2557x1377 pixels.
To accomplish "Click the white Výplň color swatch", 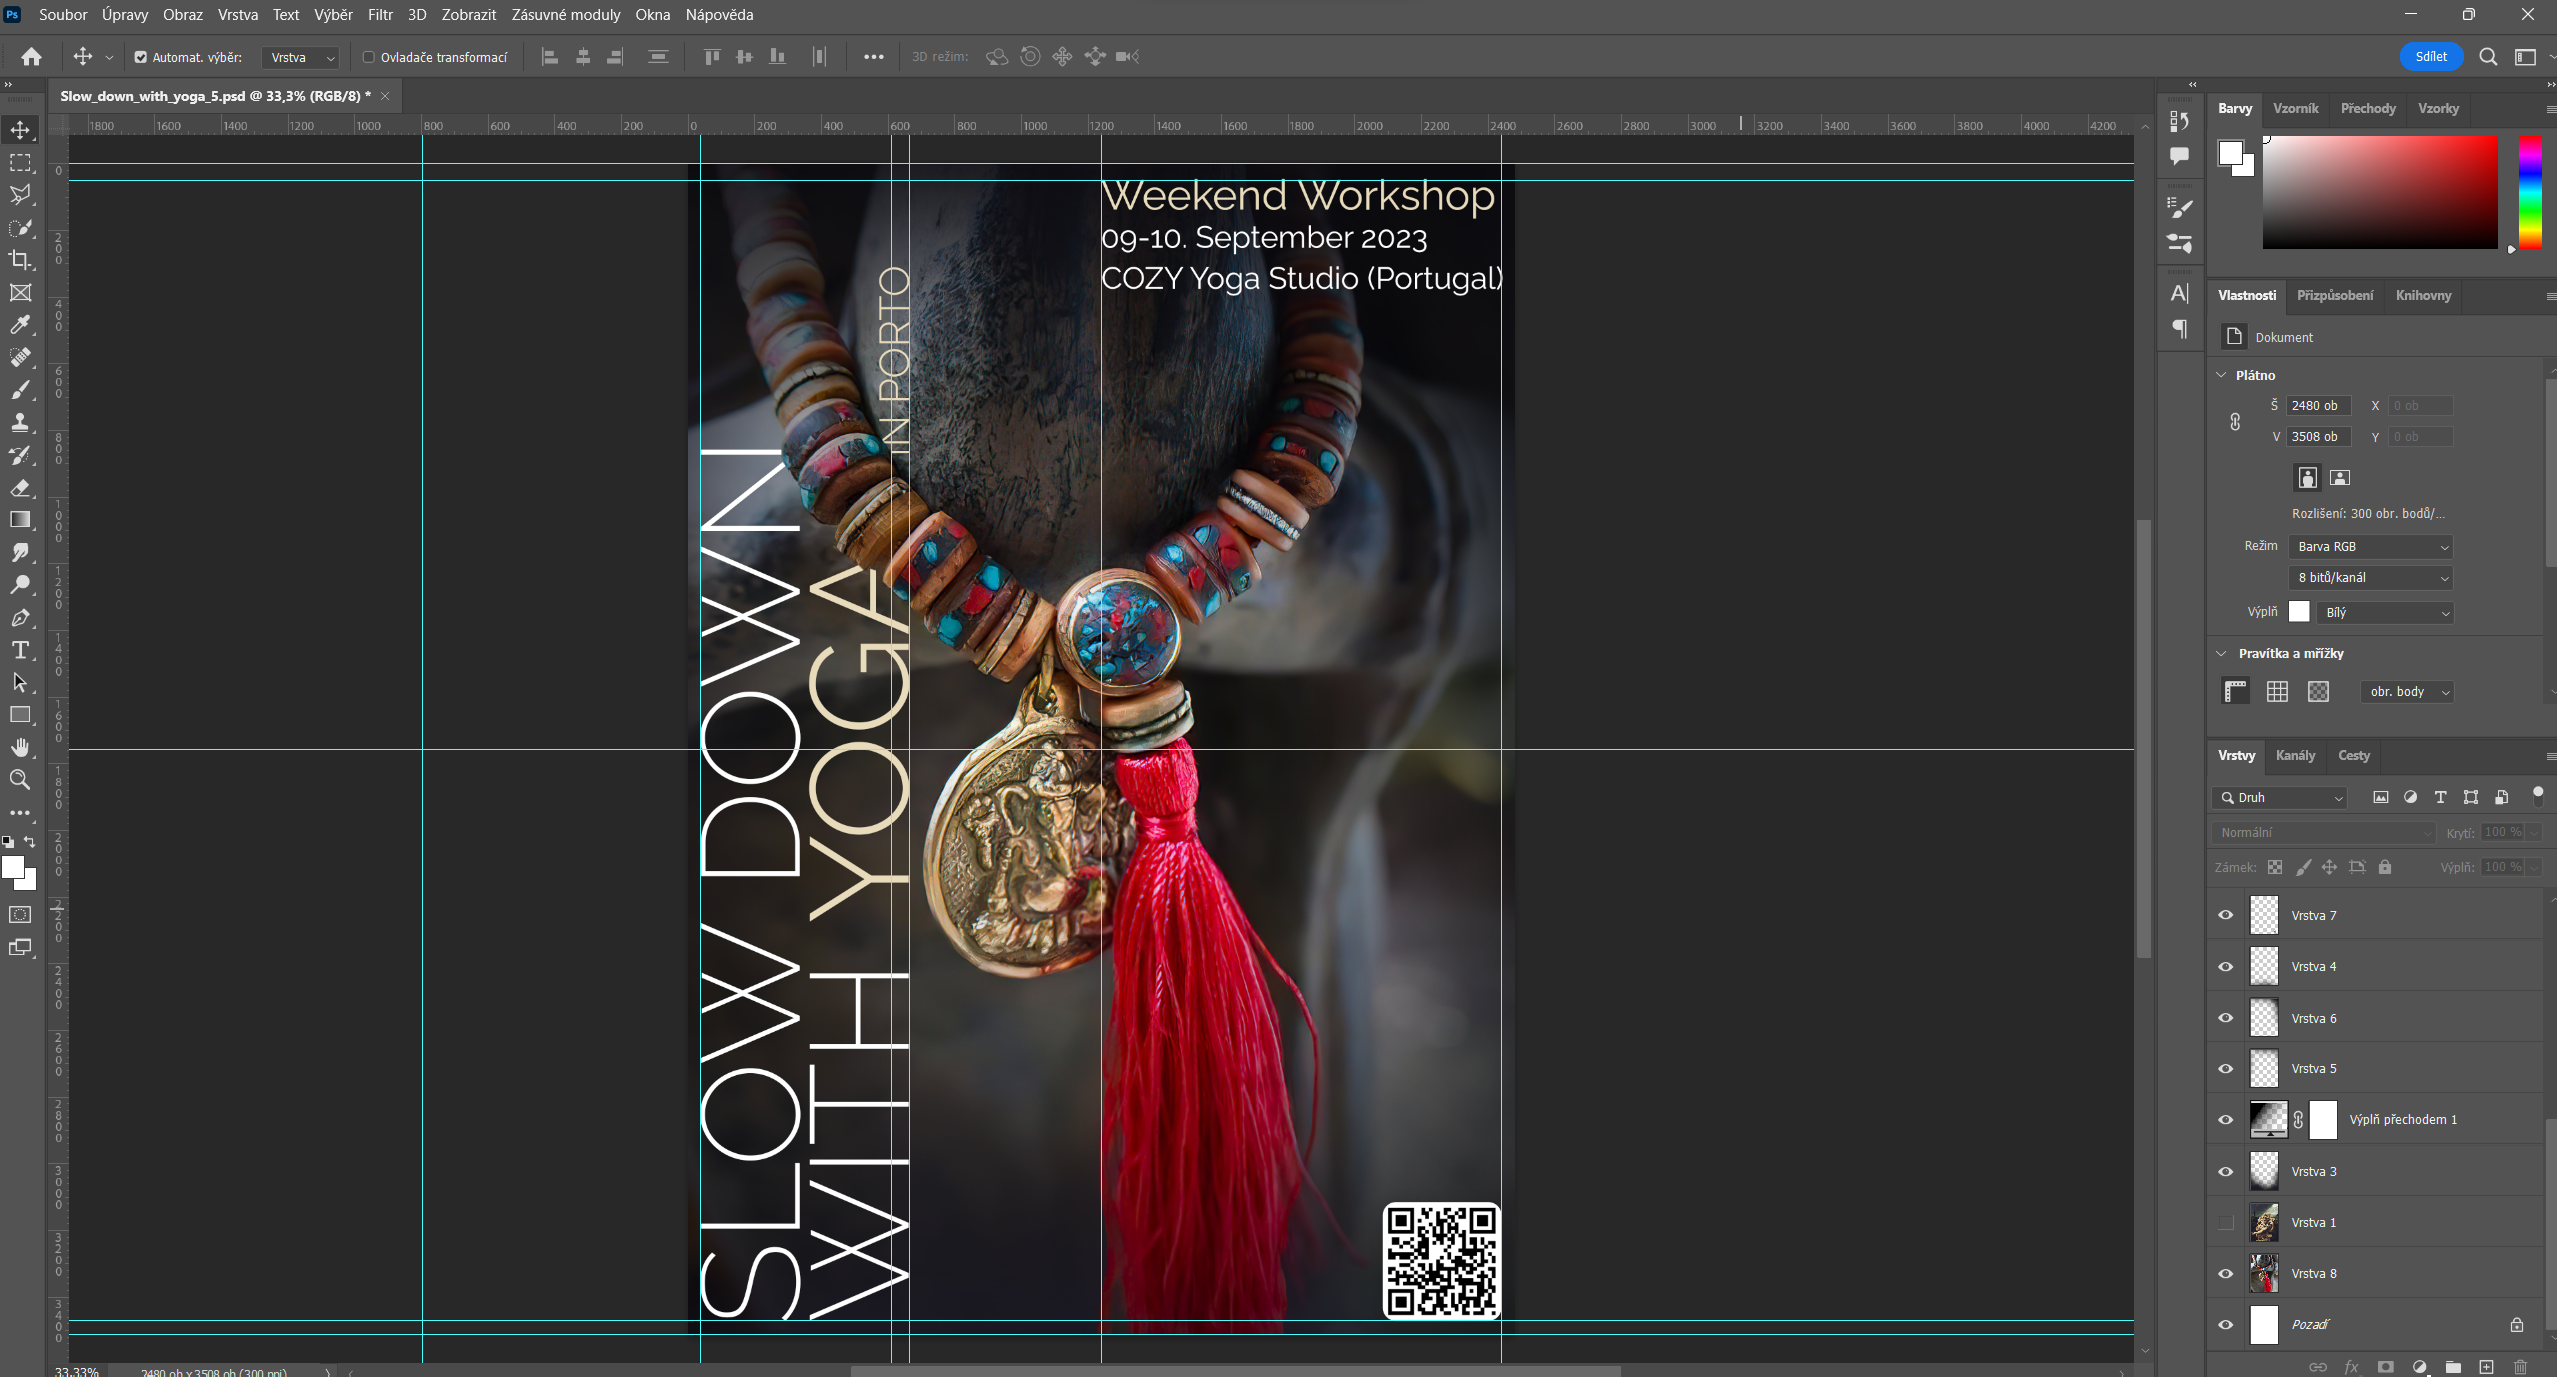I will 2299,612.
